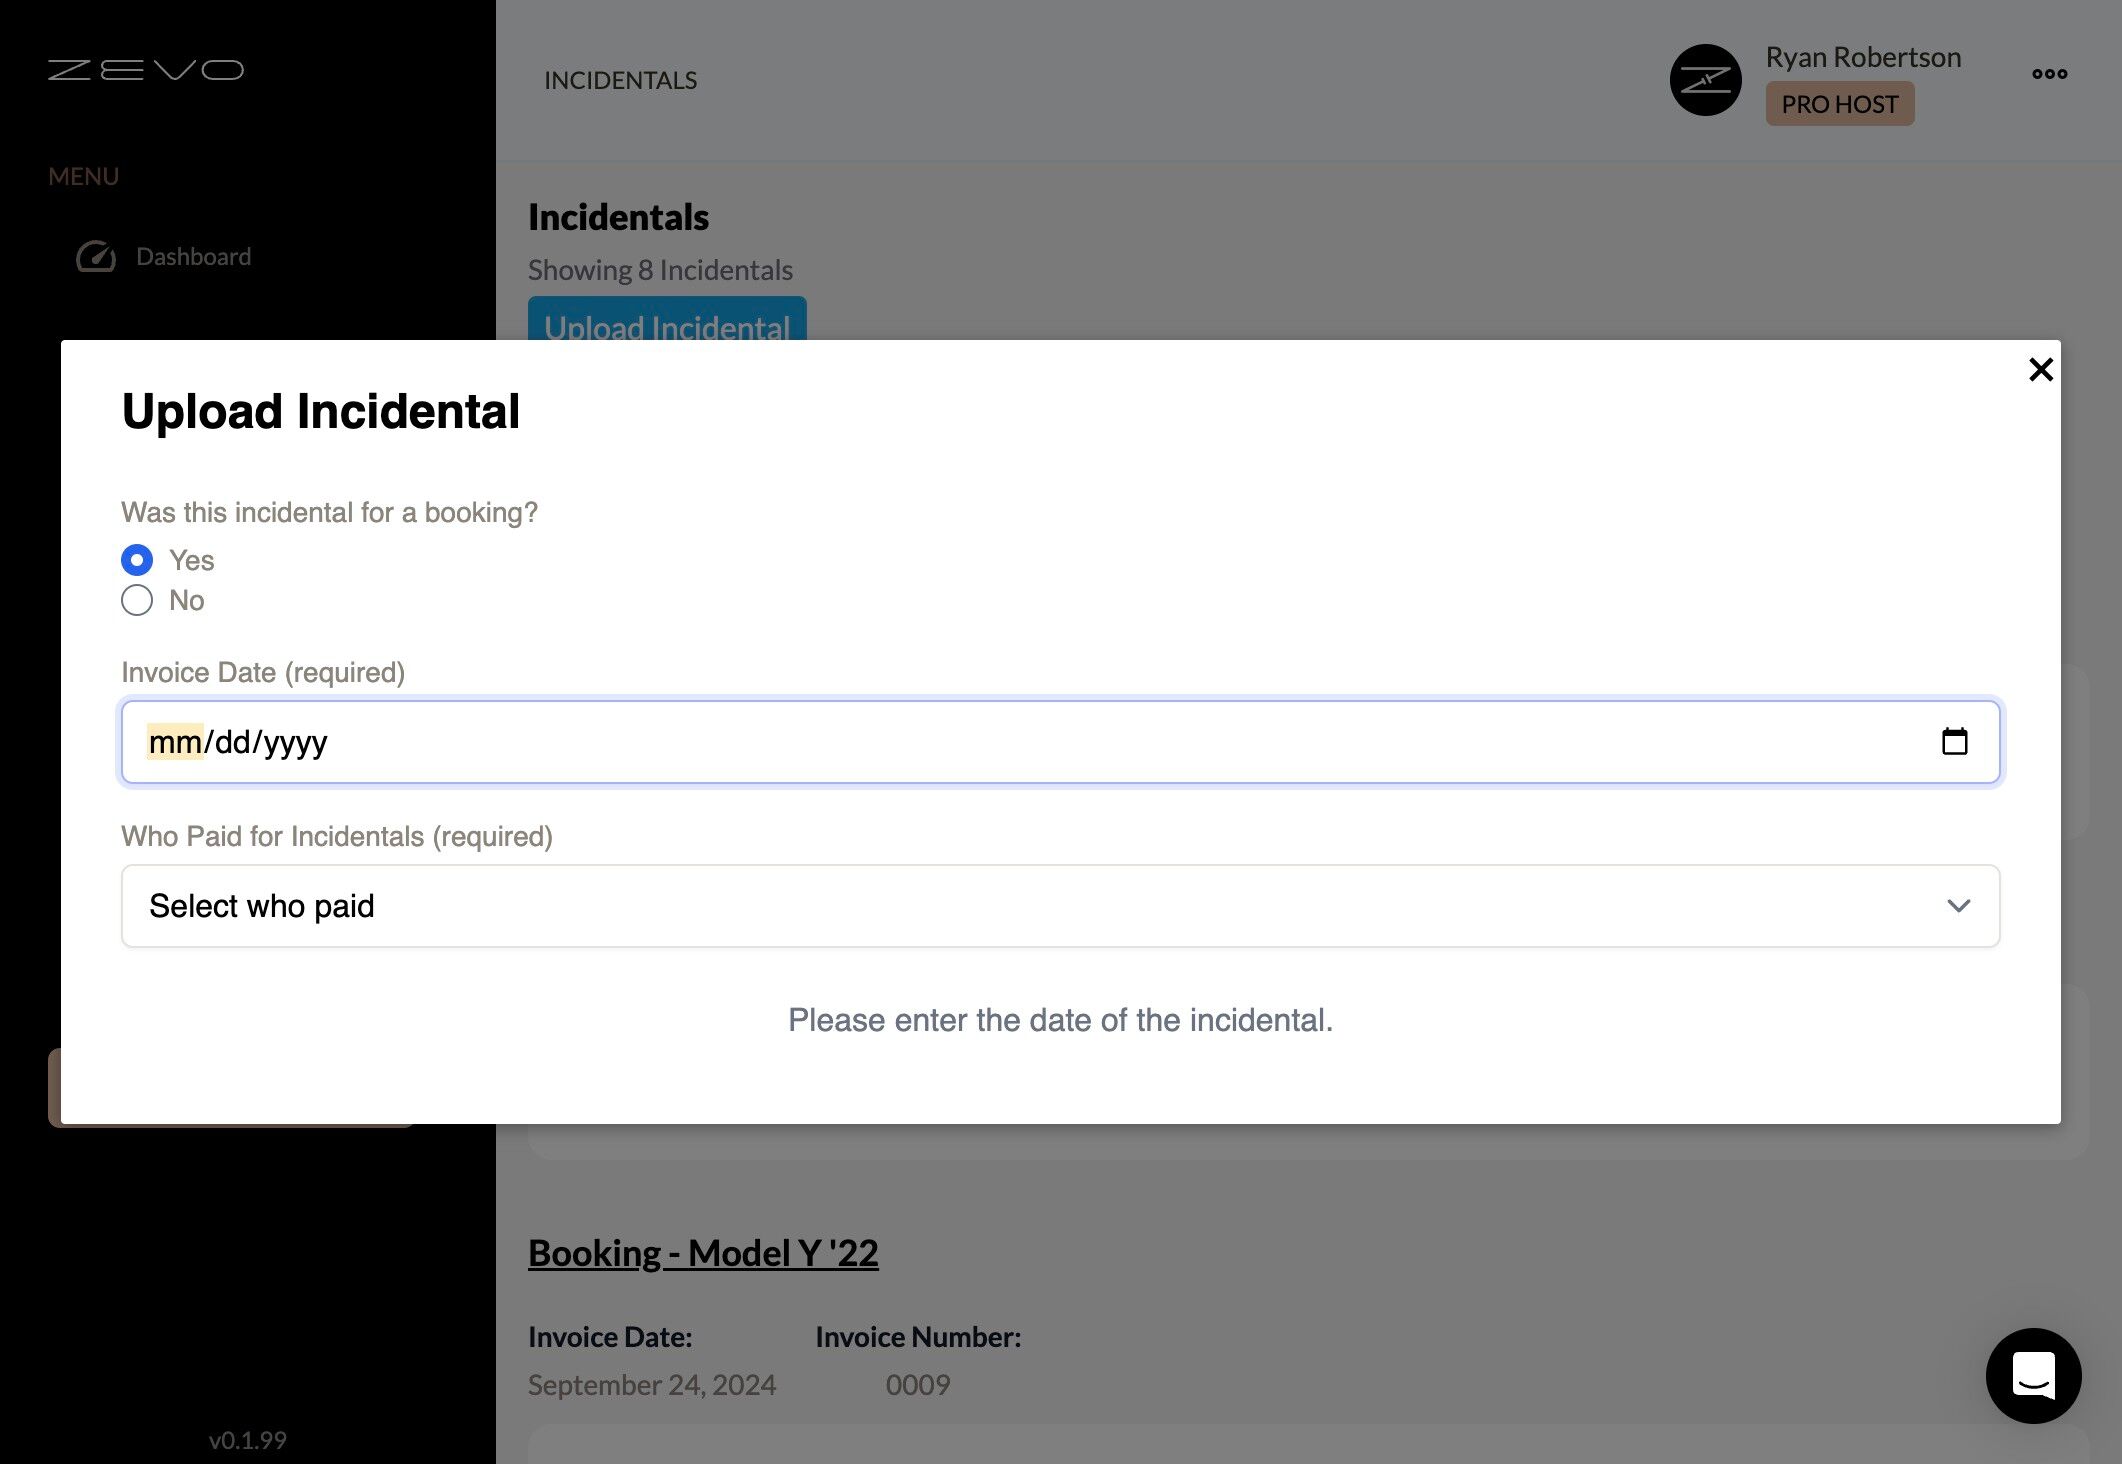Click the mm month field
The height and width of the screenshot is (1464, 2122).
[x=175, y=742]
